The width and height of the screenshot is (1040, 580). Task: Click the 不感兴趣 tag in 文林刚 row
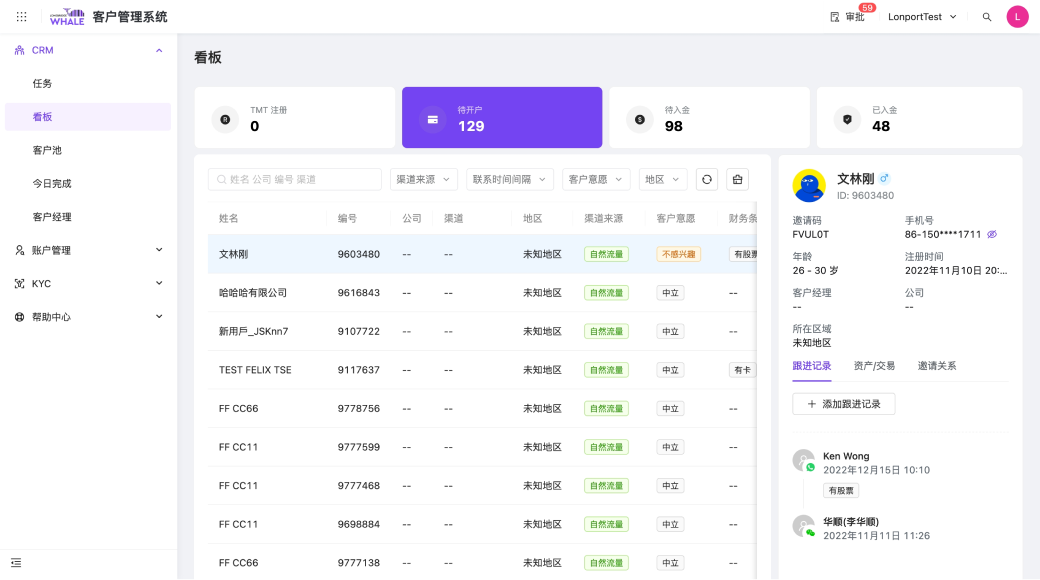coord(679,254)
